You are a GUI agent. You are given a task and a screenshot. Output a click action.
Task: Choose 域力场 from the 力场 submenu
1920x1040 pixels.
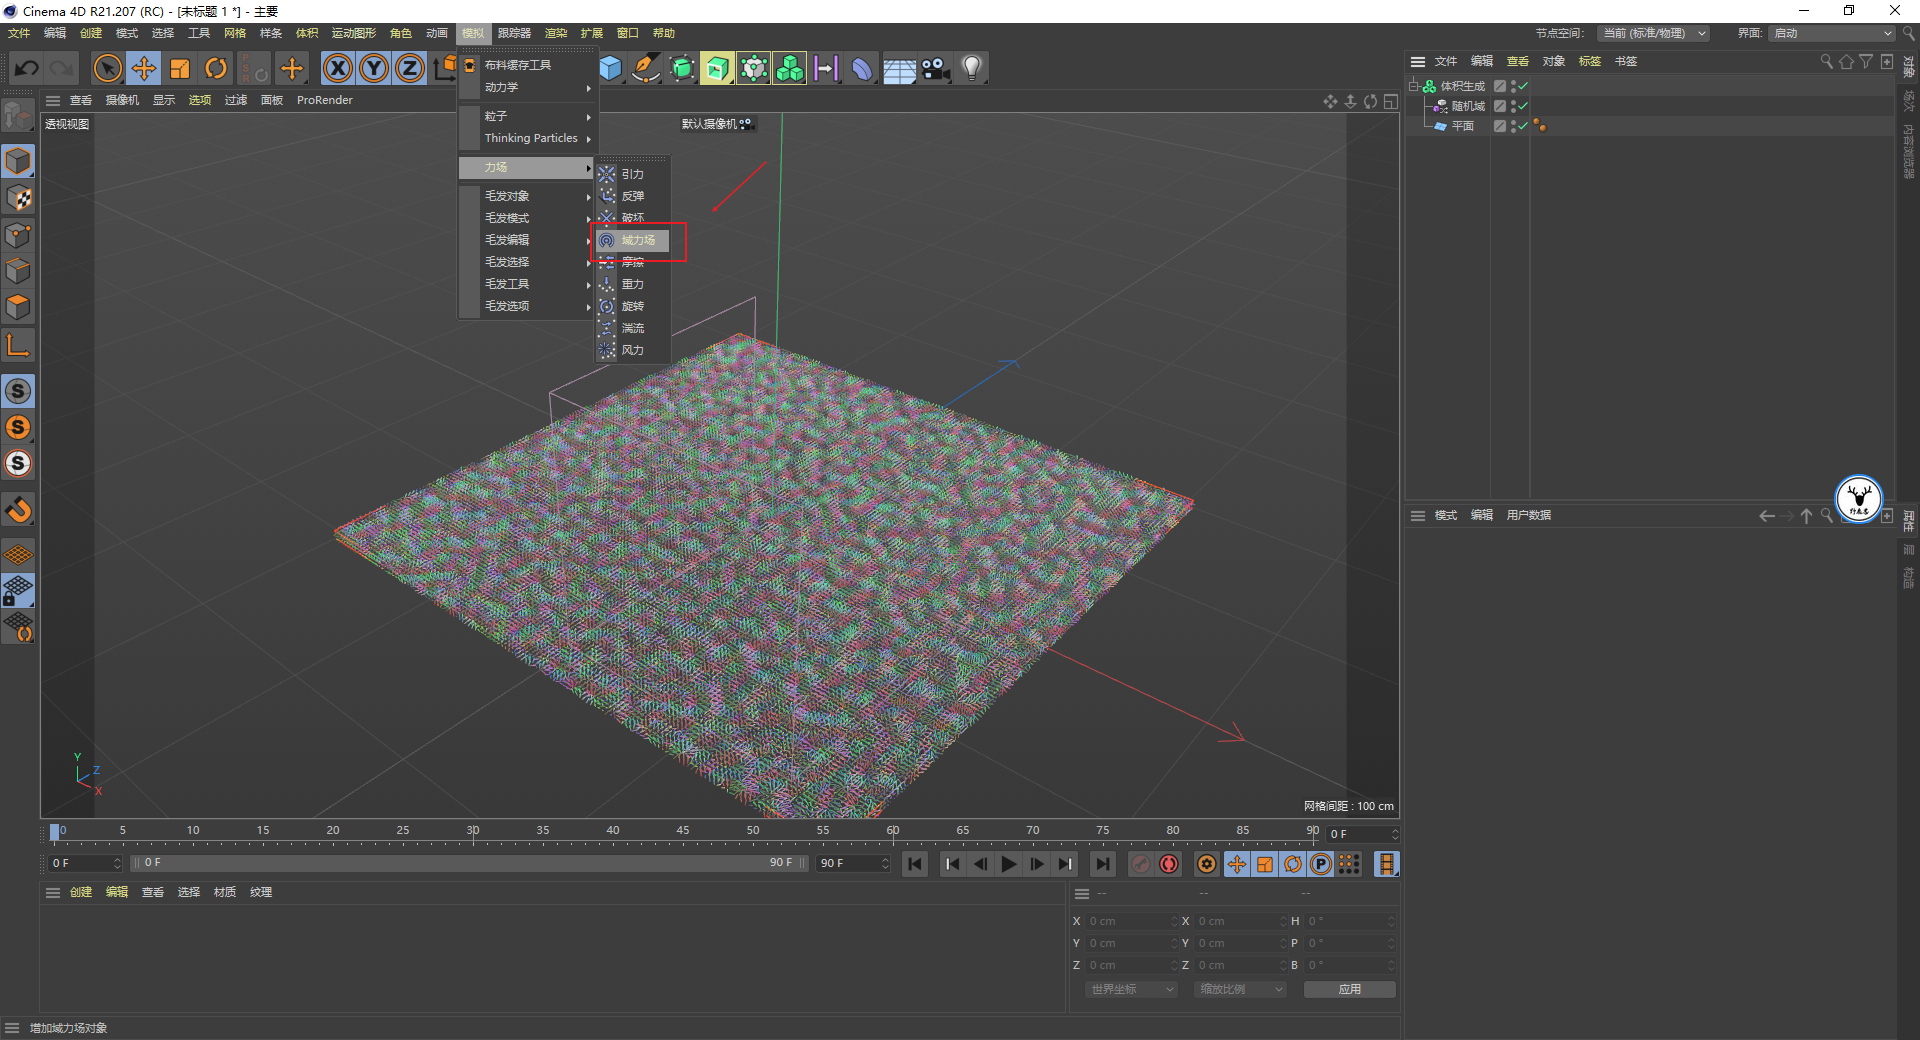pyautogui.click(x=638, y=240)
